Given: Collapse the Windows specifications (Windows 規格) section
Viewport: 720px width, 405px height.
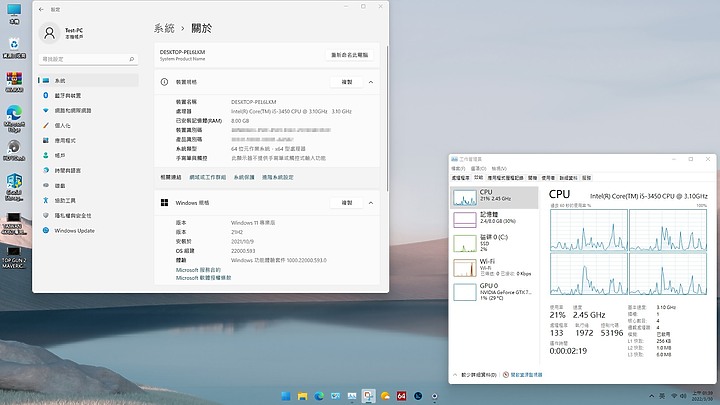Looking at the screenshot, I should click(x=371, y=202).
